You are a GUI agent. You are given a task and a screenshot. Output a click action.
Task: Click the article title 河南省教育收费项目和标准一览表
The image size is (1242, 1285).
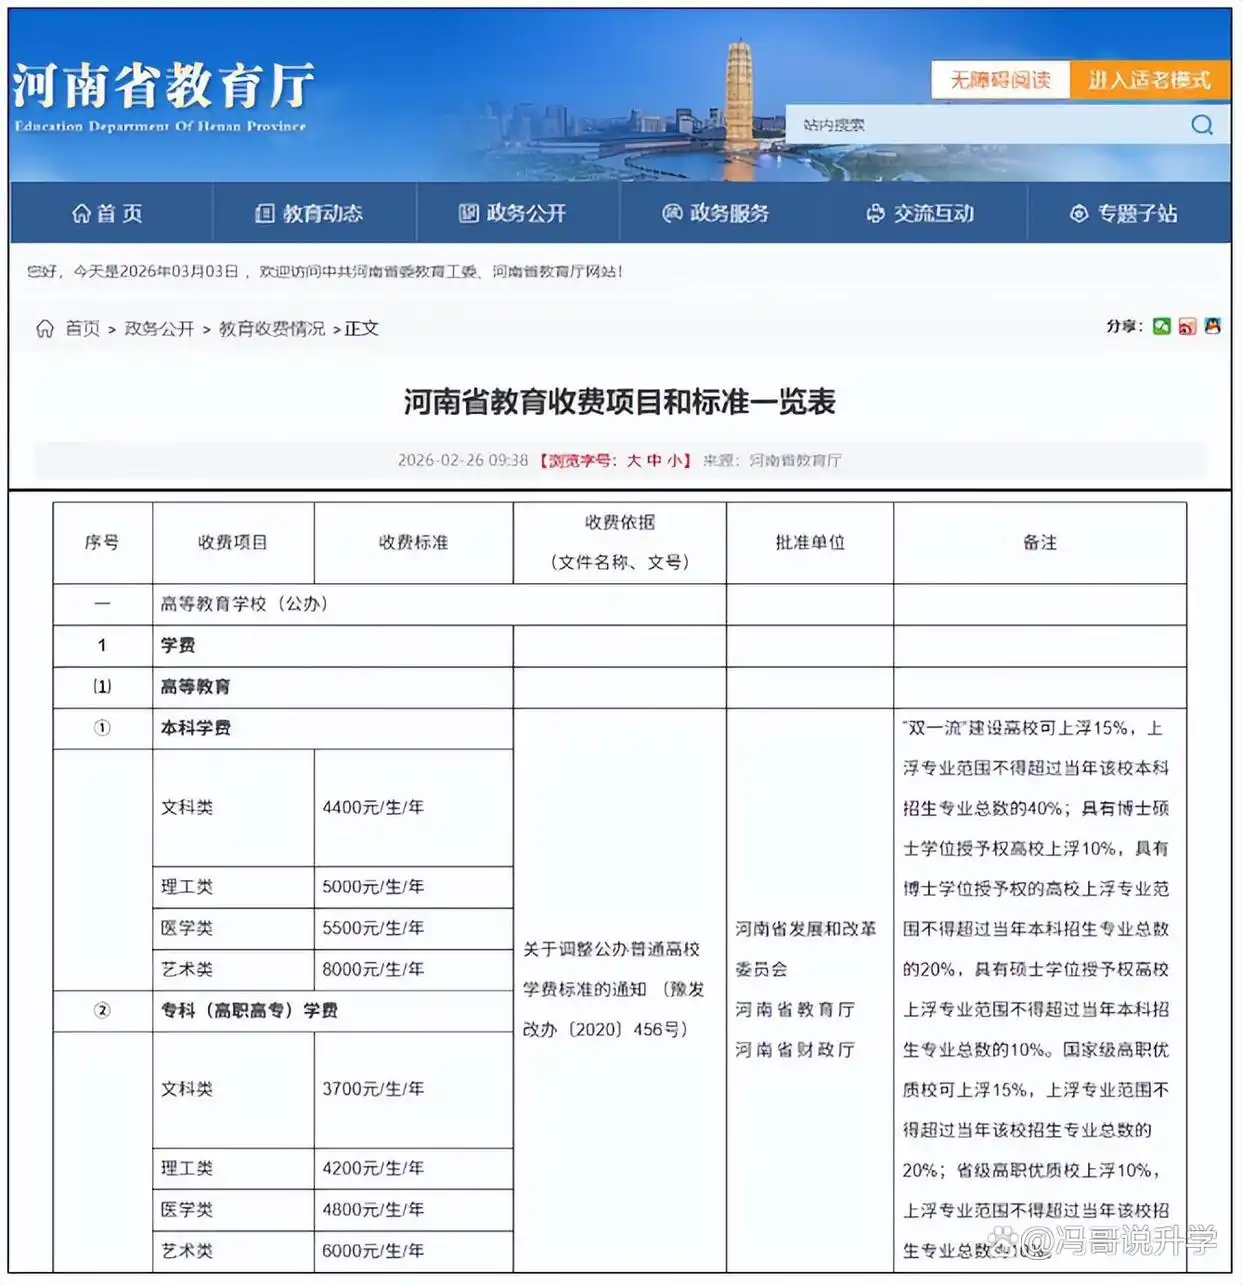tap(621, 404)
